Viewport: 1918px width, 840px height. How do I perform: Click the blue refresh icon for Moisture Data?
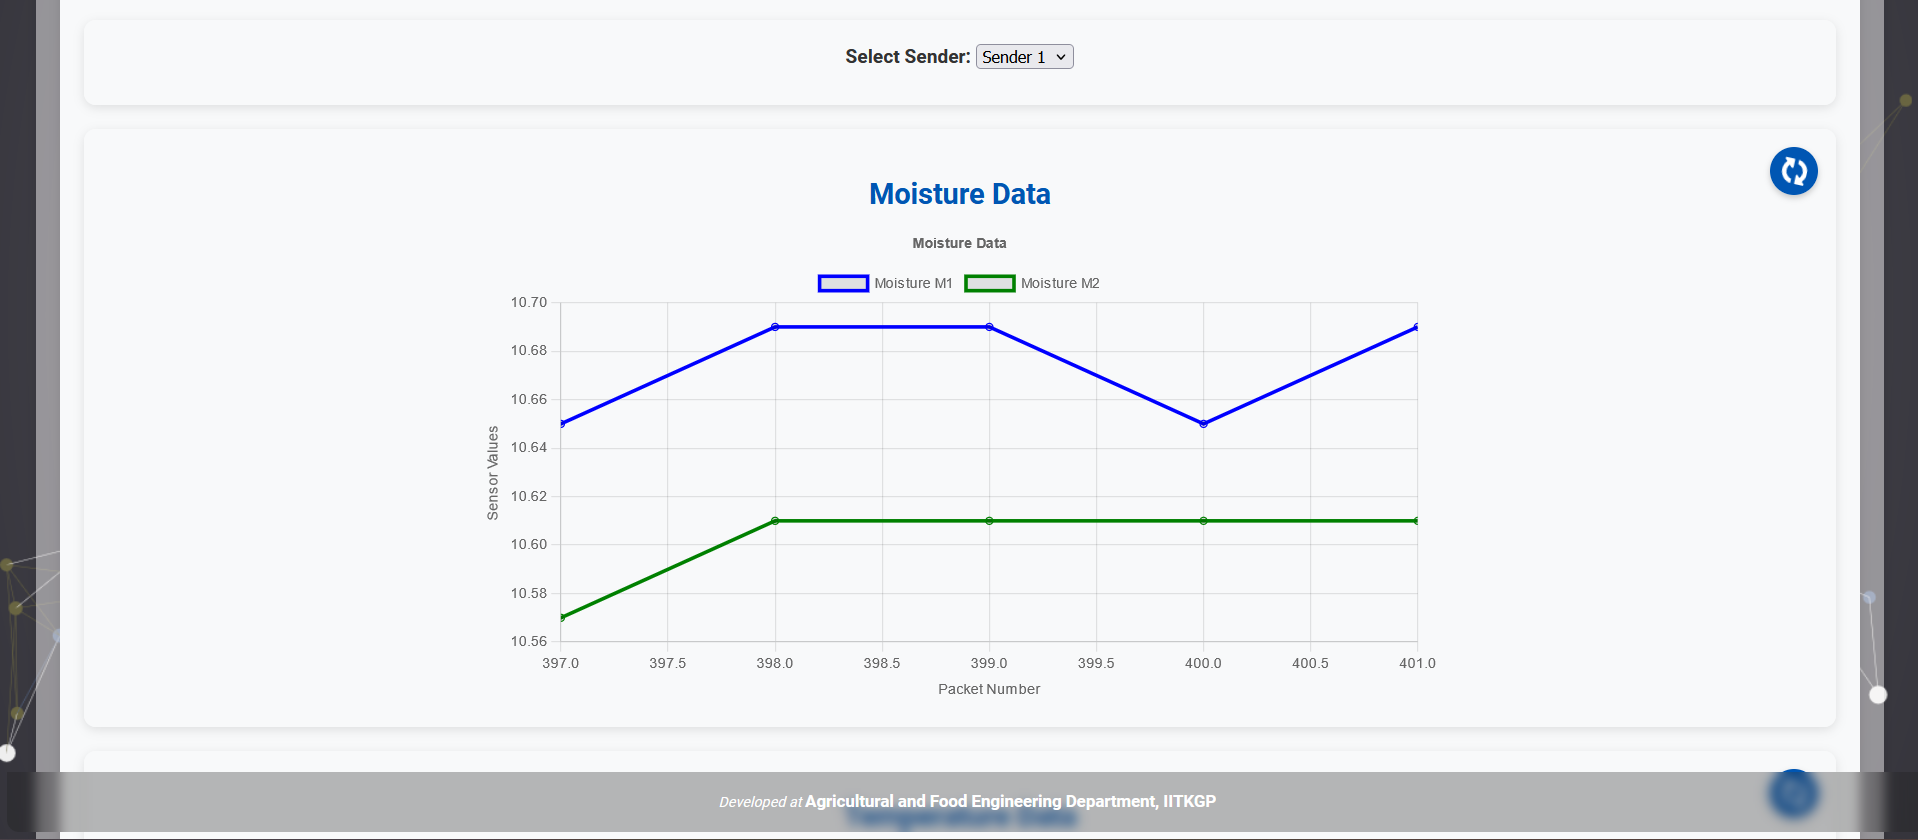tap(1793, 171)
